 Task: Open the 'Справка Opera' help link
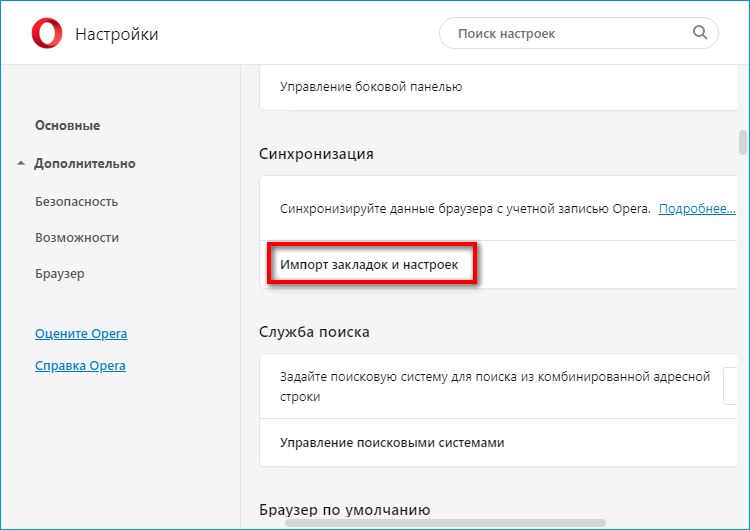point(80,366)
